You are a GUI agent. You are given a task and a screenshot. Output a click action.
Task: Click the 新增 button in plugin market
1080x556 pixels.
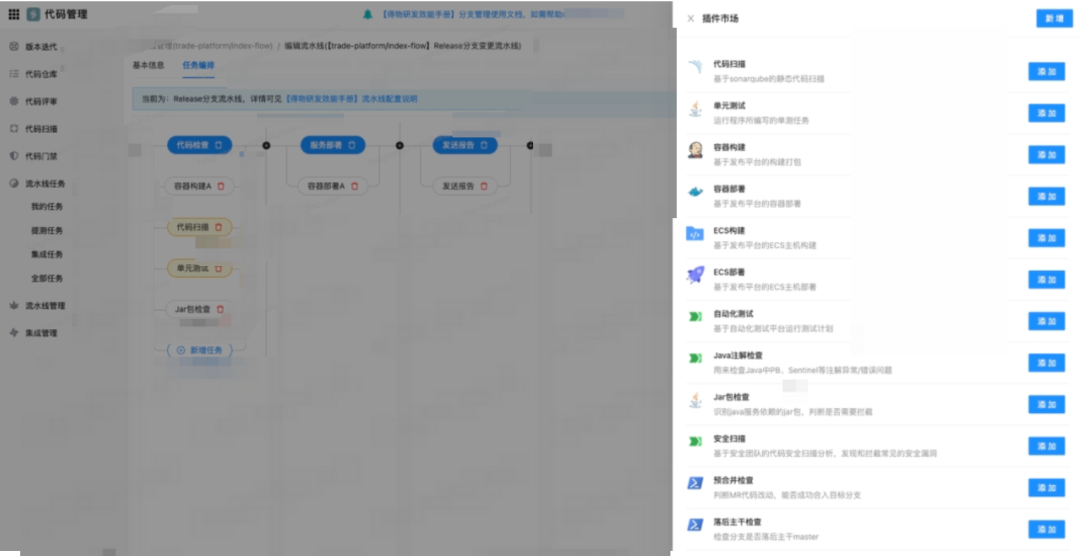[1054, 19]
